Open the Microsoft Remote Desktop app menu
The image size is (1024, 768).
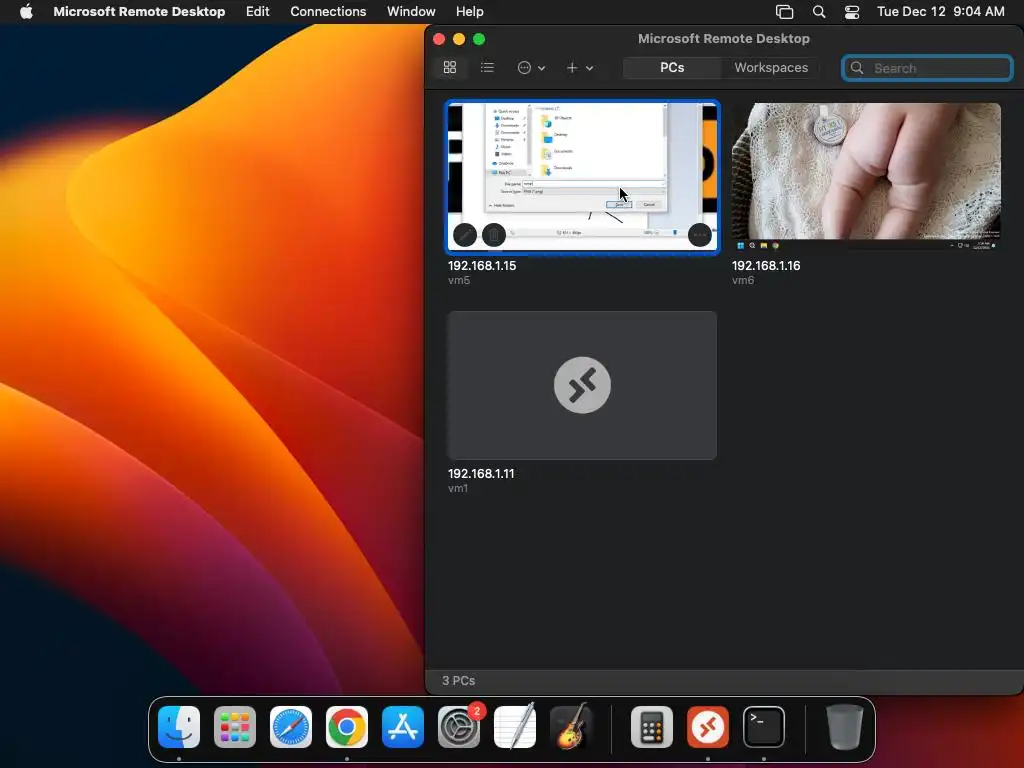point(139,12)
